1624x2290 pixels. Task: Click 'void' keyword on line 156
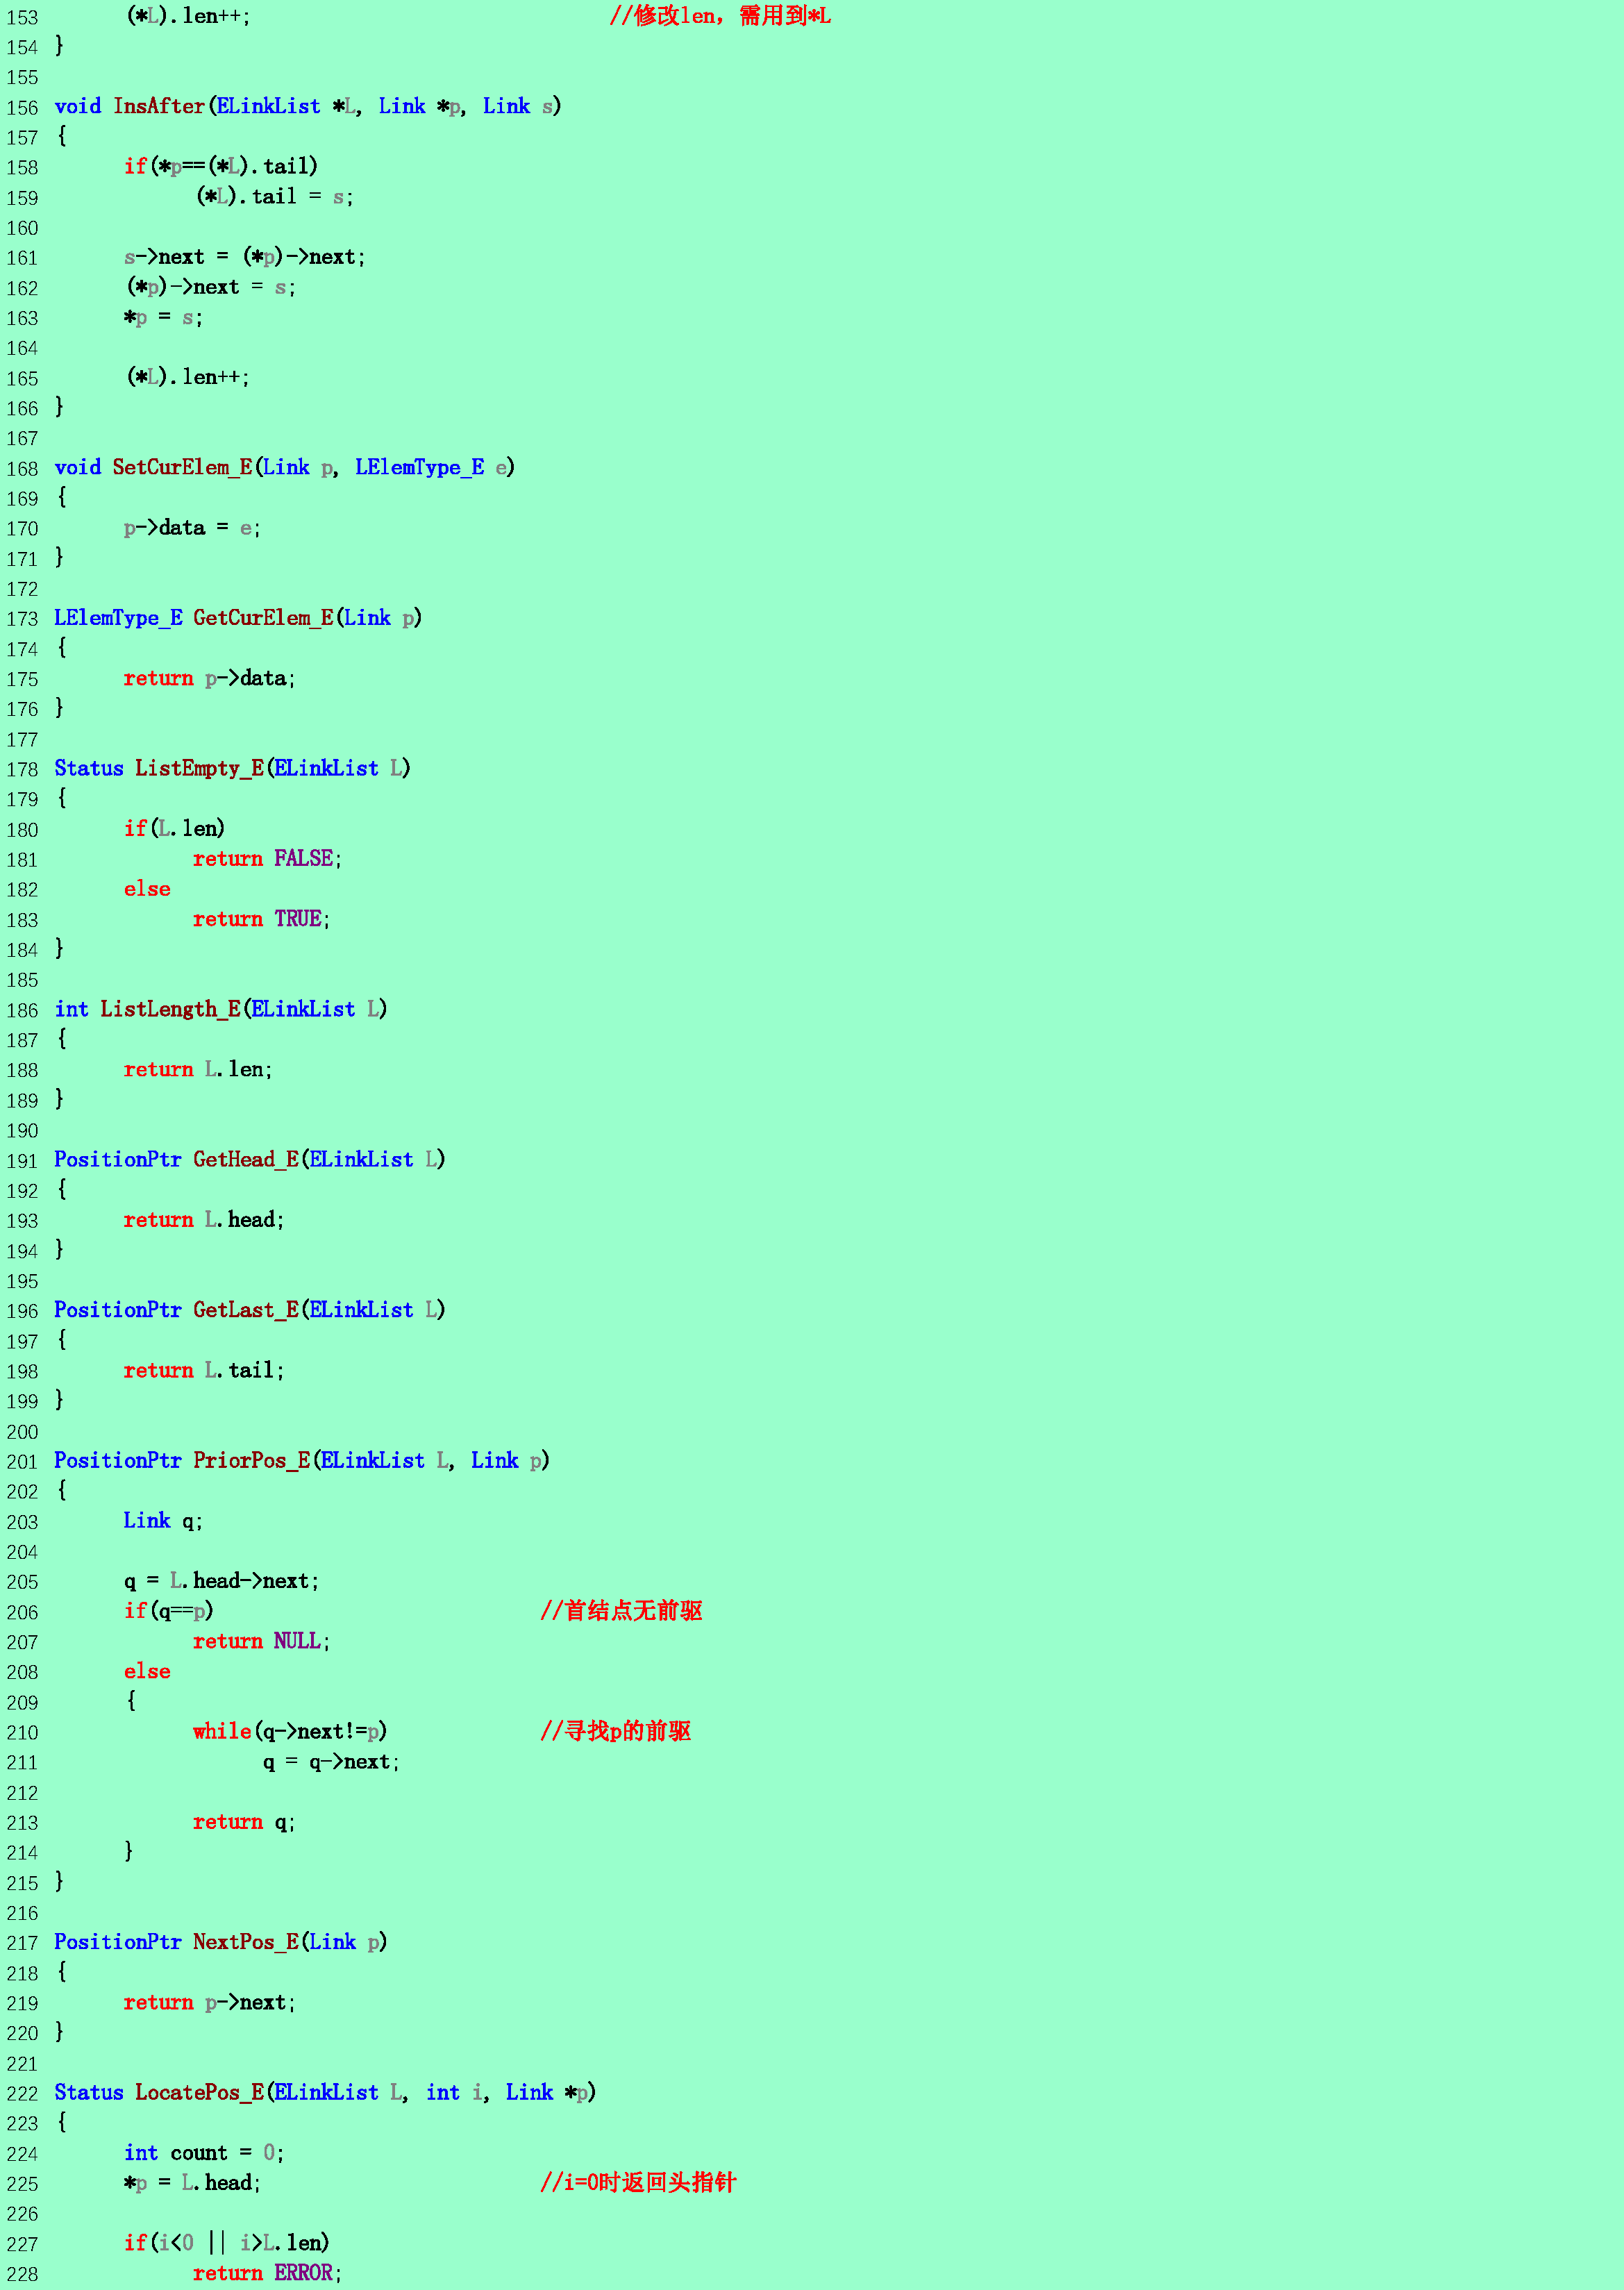78,106
